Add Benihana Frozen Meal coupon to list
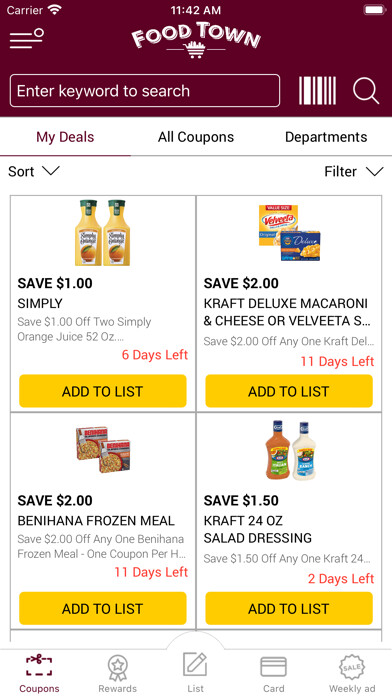This screenshot has width=392, height=696. tap(103, 609)
